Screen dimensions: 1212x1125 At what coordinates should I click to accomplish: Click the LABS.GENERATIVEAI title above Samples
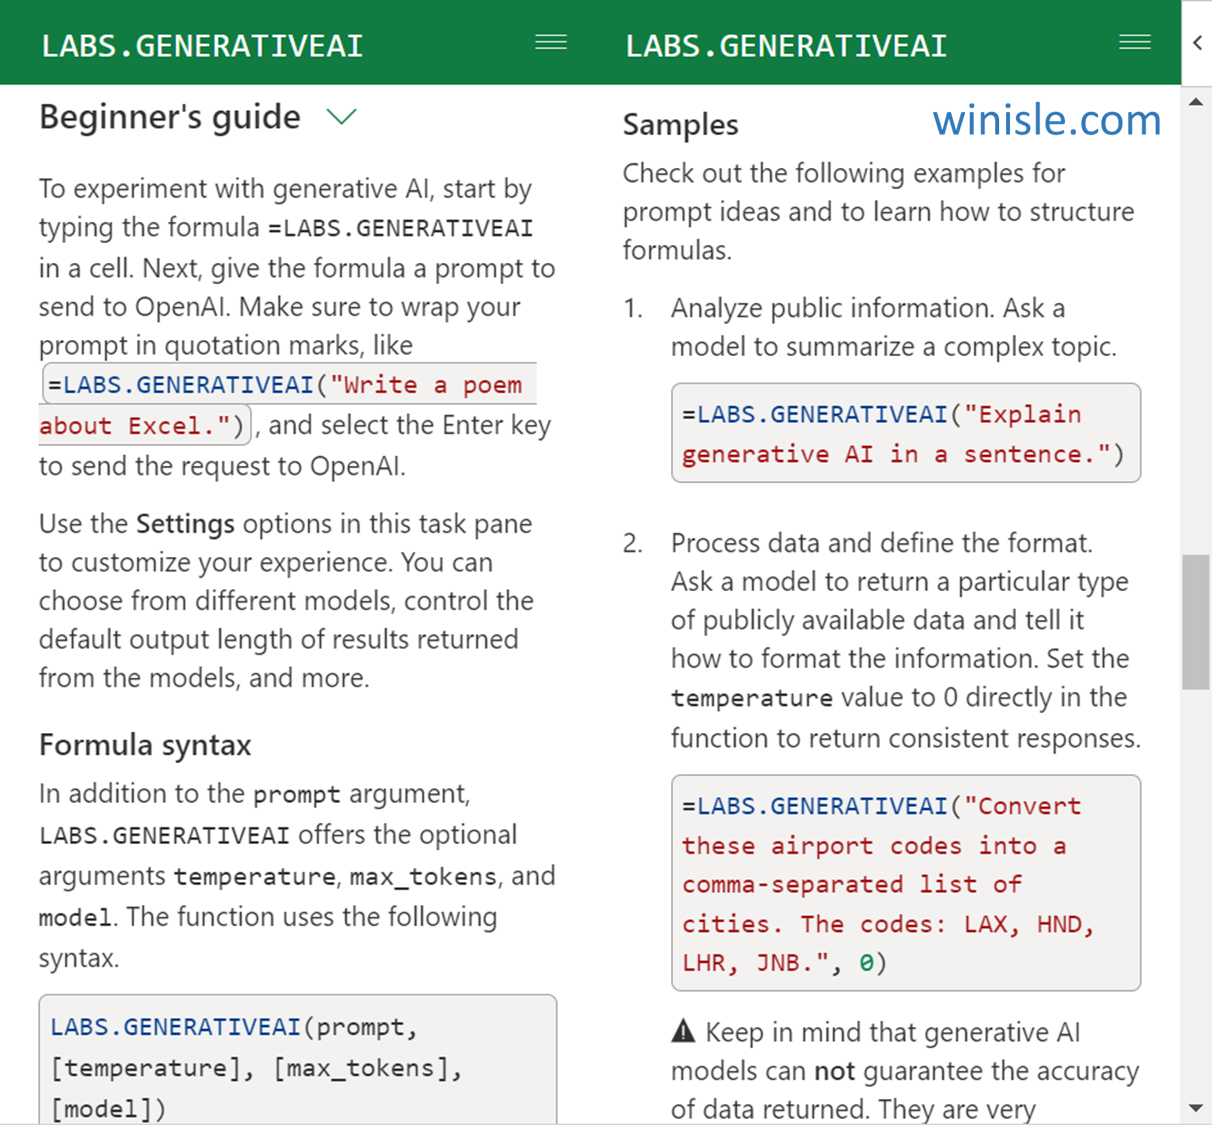tap(786, 46)
